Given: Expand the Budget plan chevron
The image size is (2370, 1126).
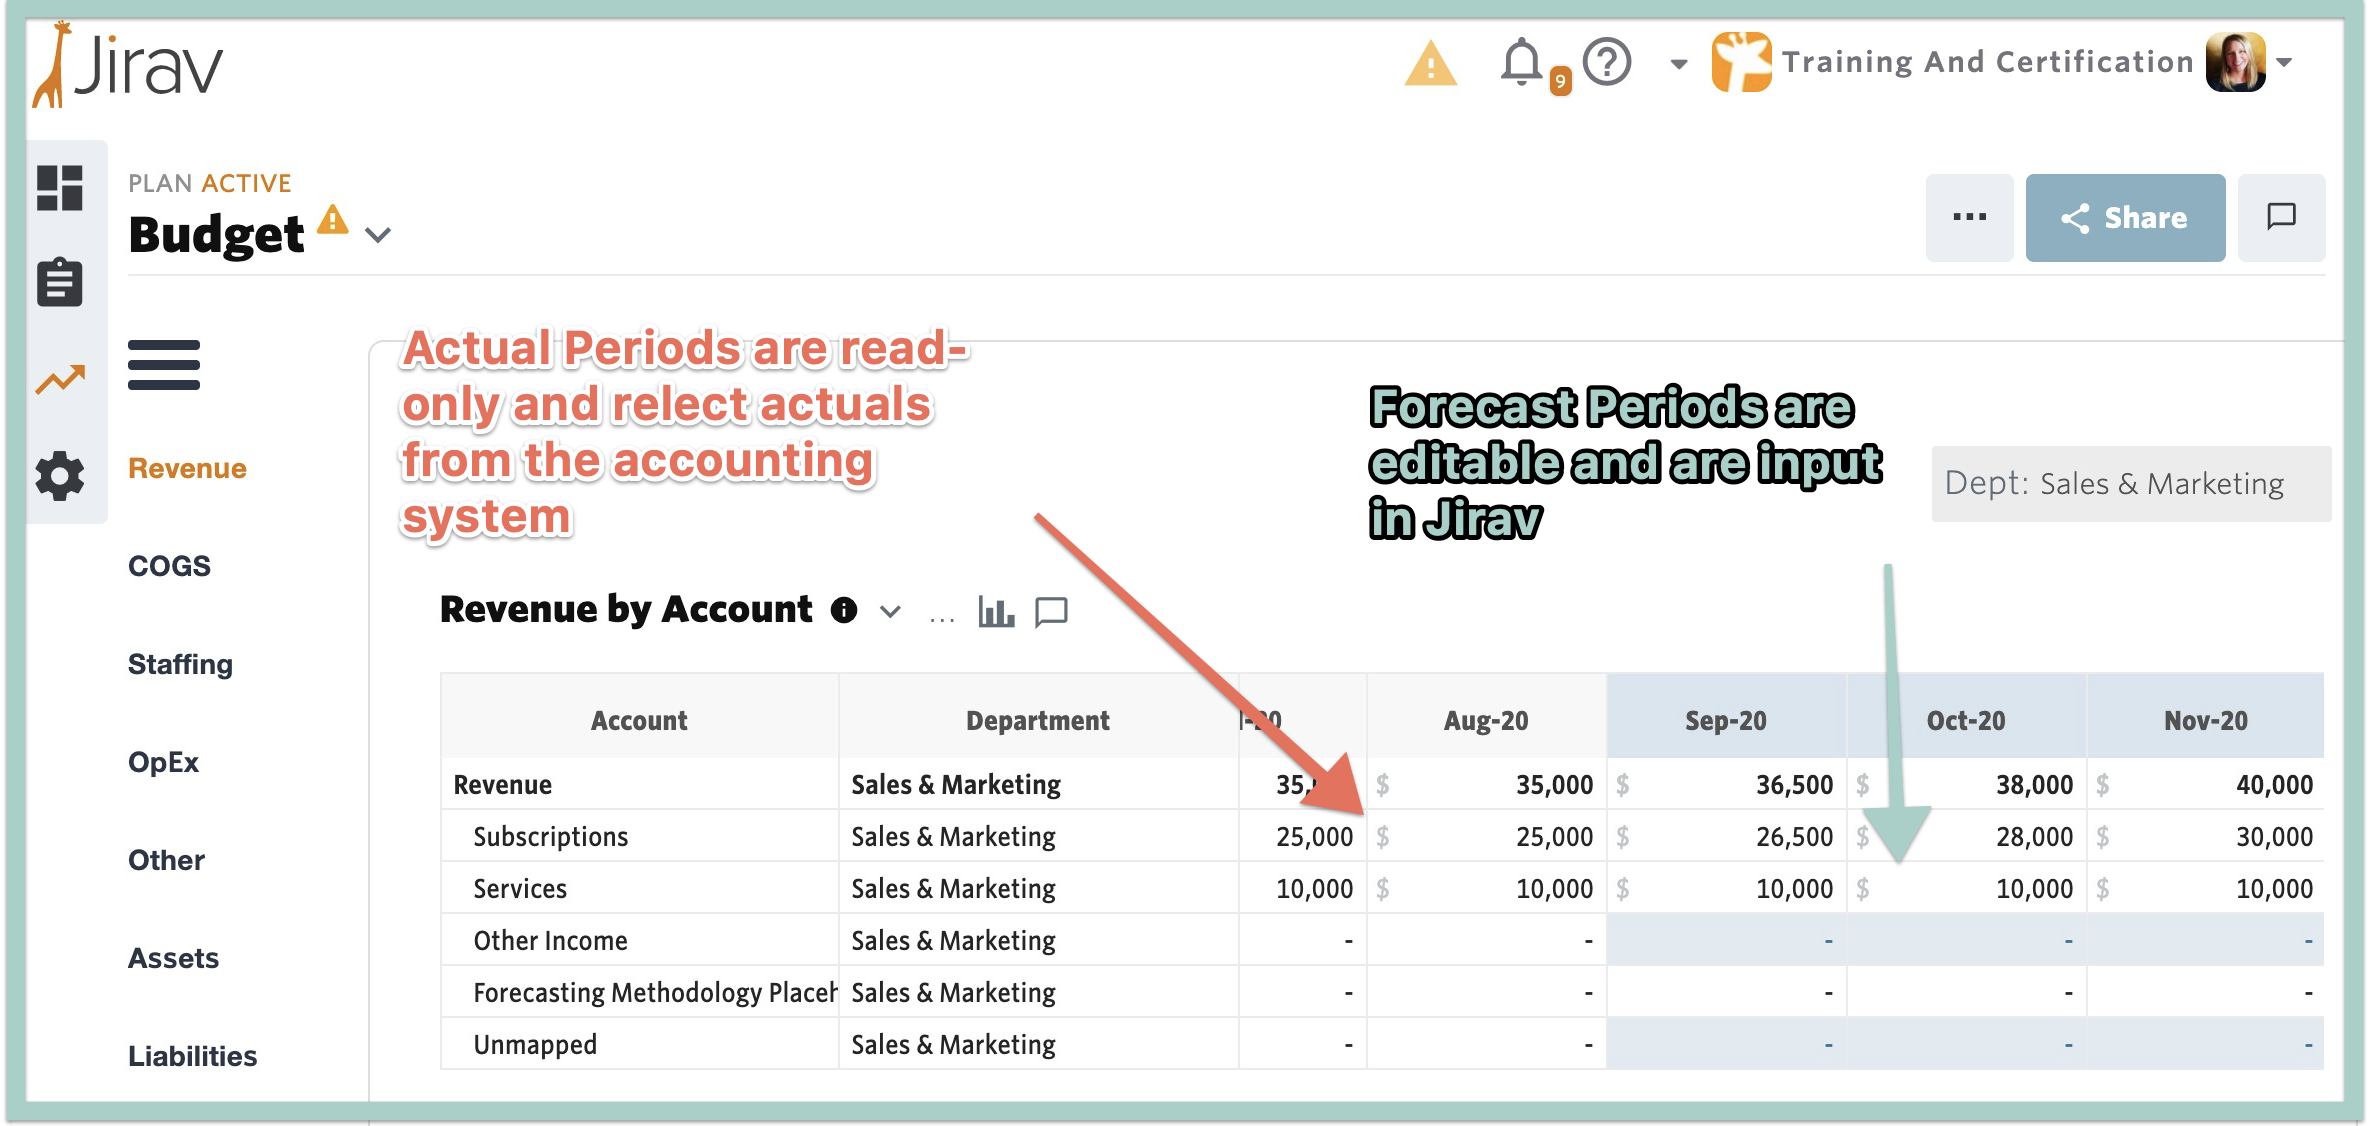Looking at the screenshot, I should (x=378, y=236).
